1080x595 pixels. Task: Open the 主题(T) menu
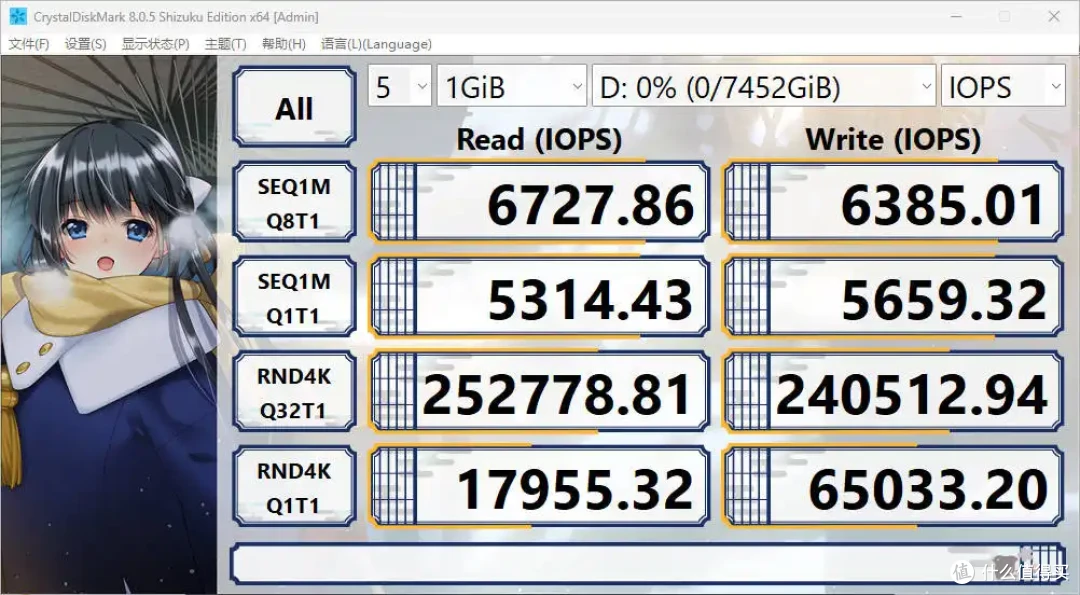tap(225, 44)
